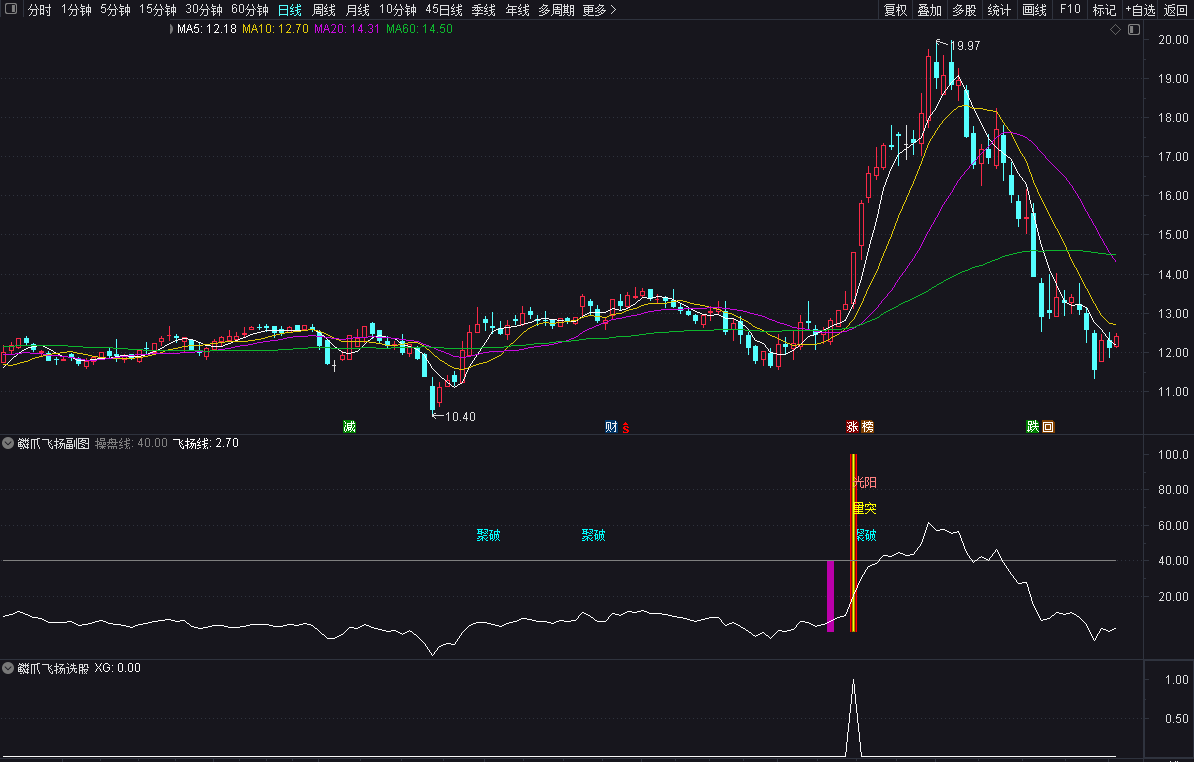Screen dimensions: 1194x762
Task: Expand the 飞扬副图 indicator dropdown
Action: coord(8,443)
